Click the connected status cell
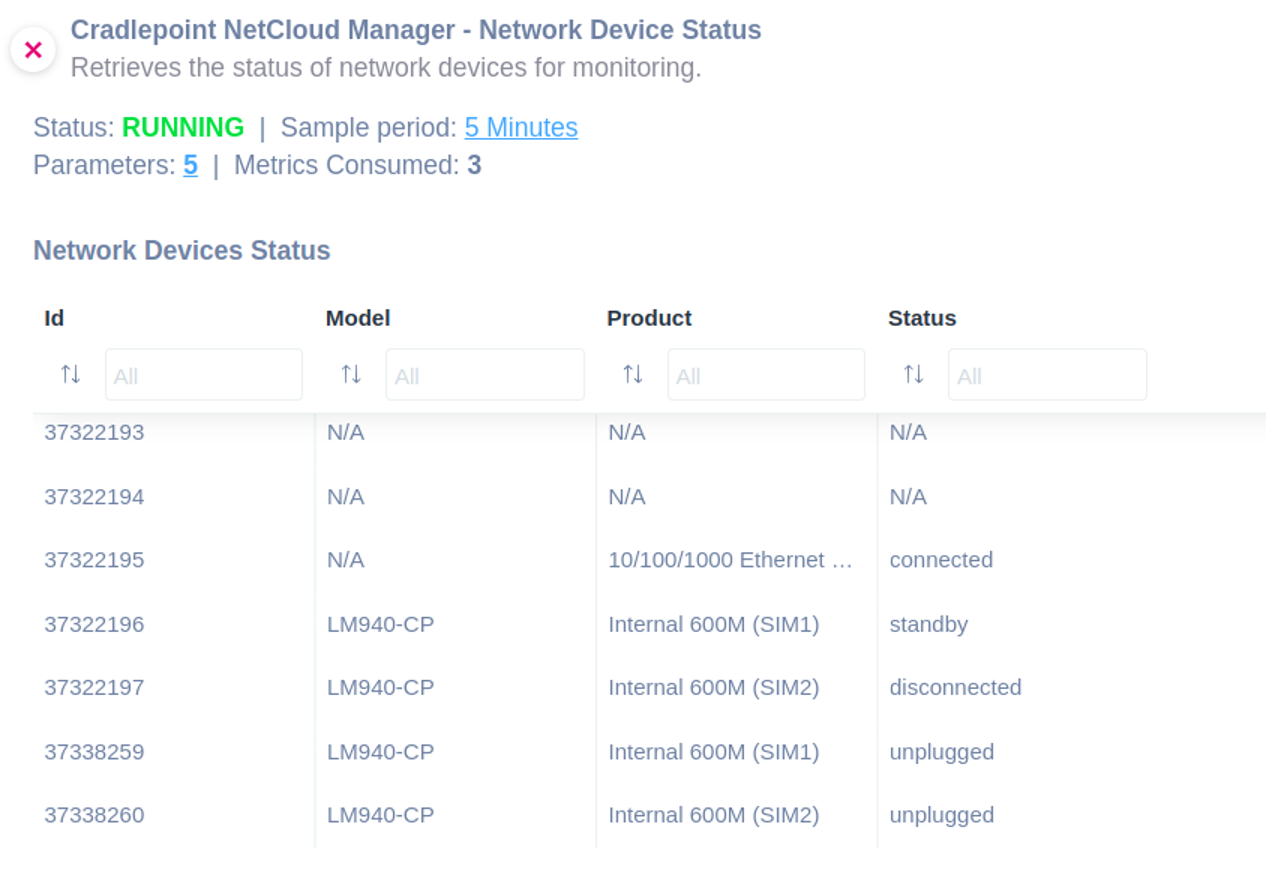The image size is (1266, 890). click(x=941, y=560)
